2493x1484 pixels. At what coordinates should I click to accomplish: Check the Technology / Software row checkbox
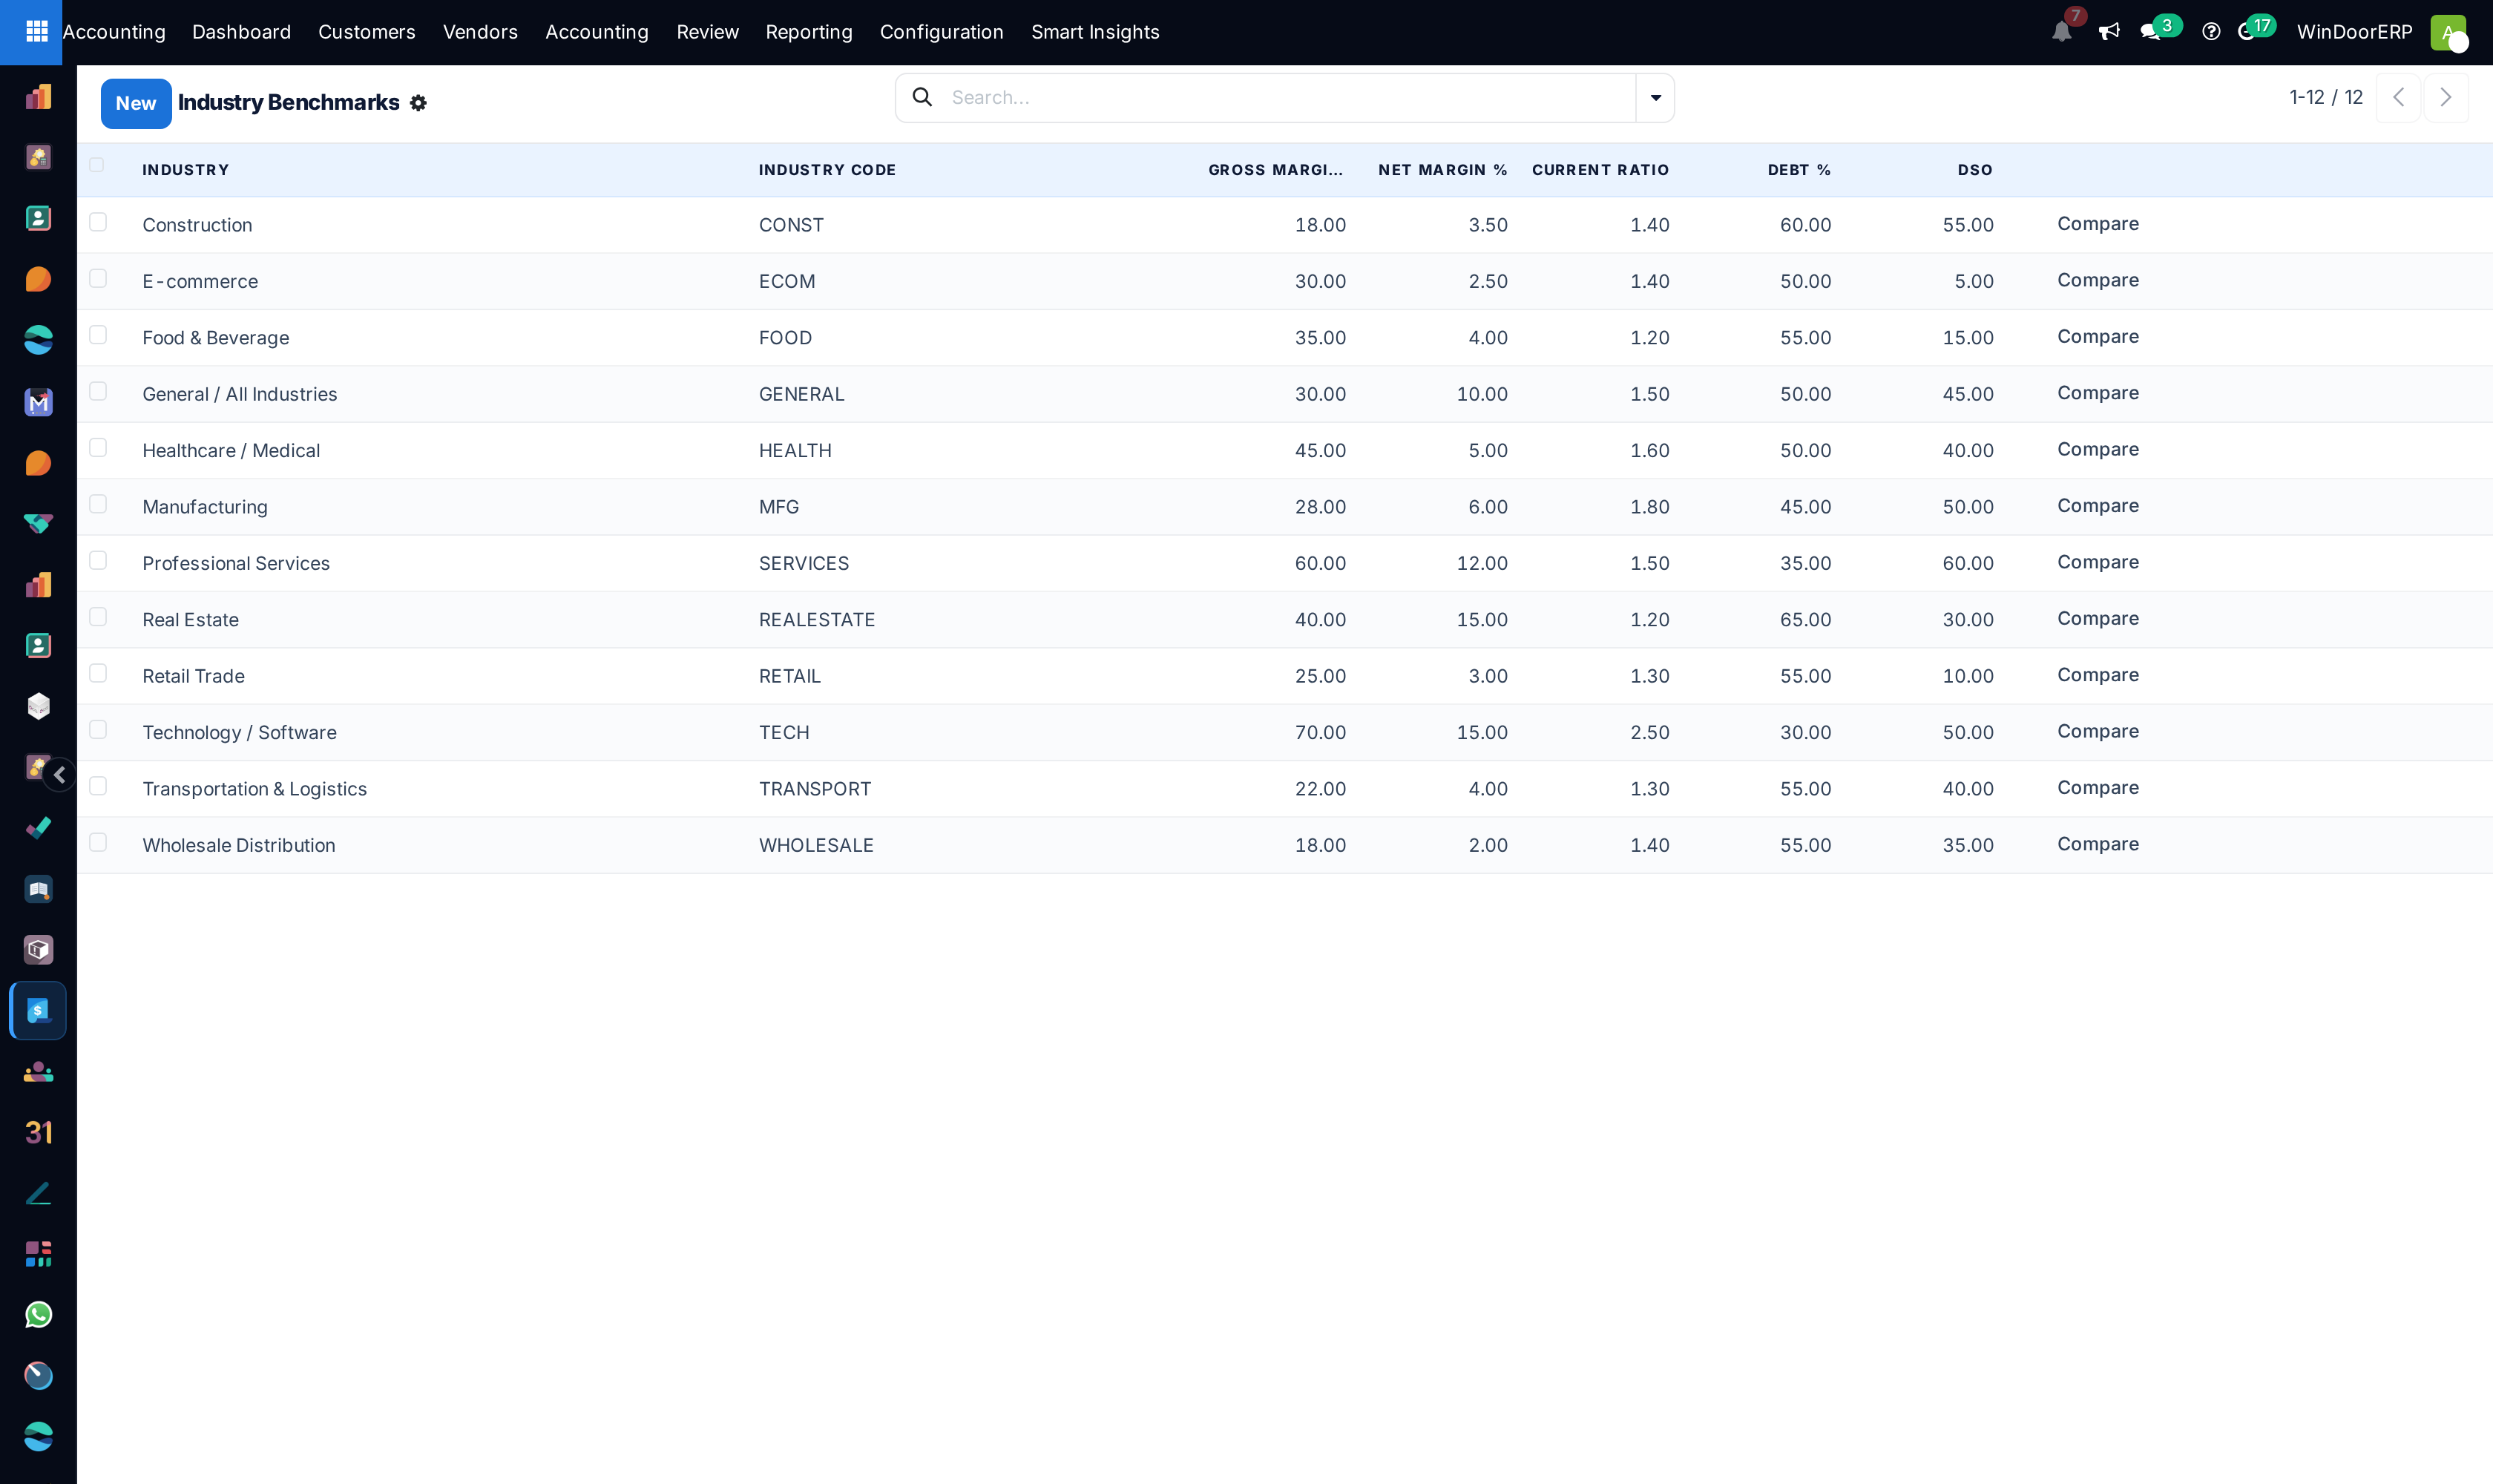[x=98, y=730]
